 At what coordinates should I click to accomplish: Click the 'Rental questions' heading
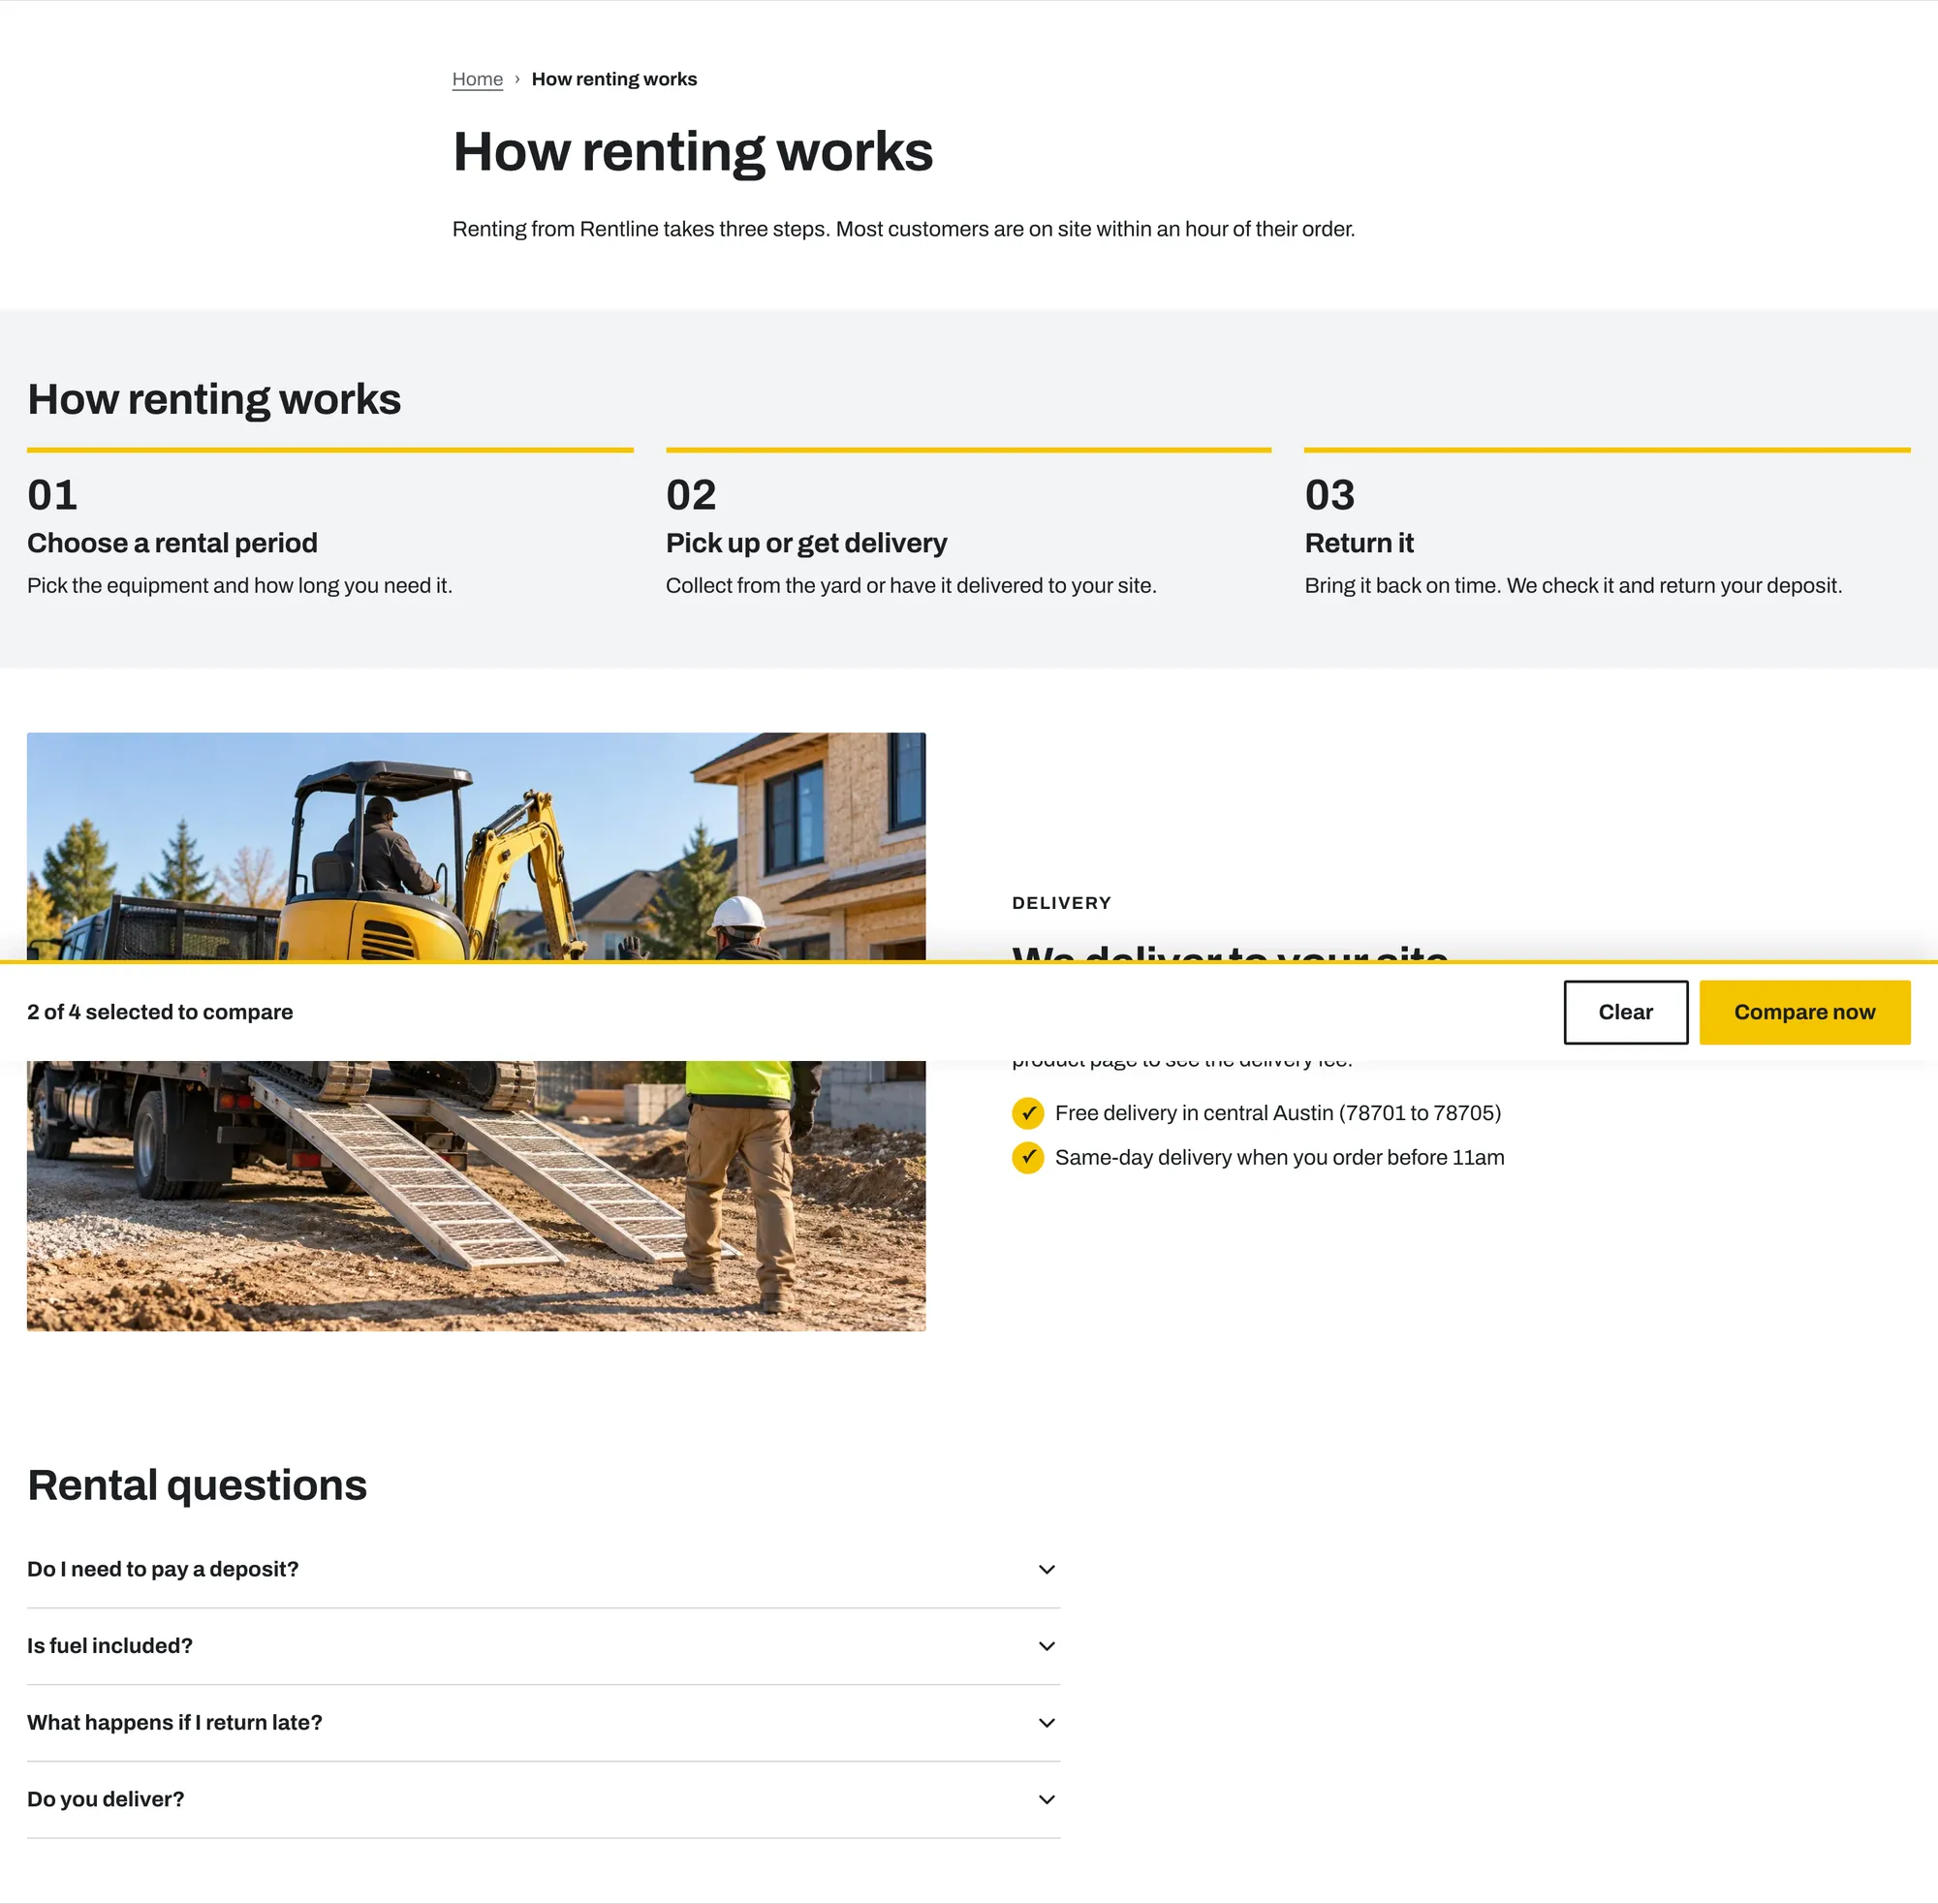click(197, 1485)
